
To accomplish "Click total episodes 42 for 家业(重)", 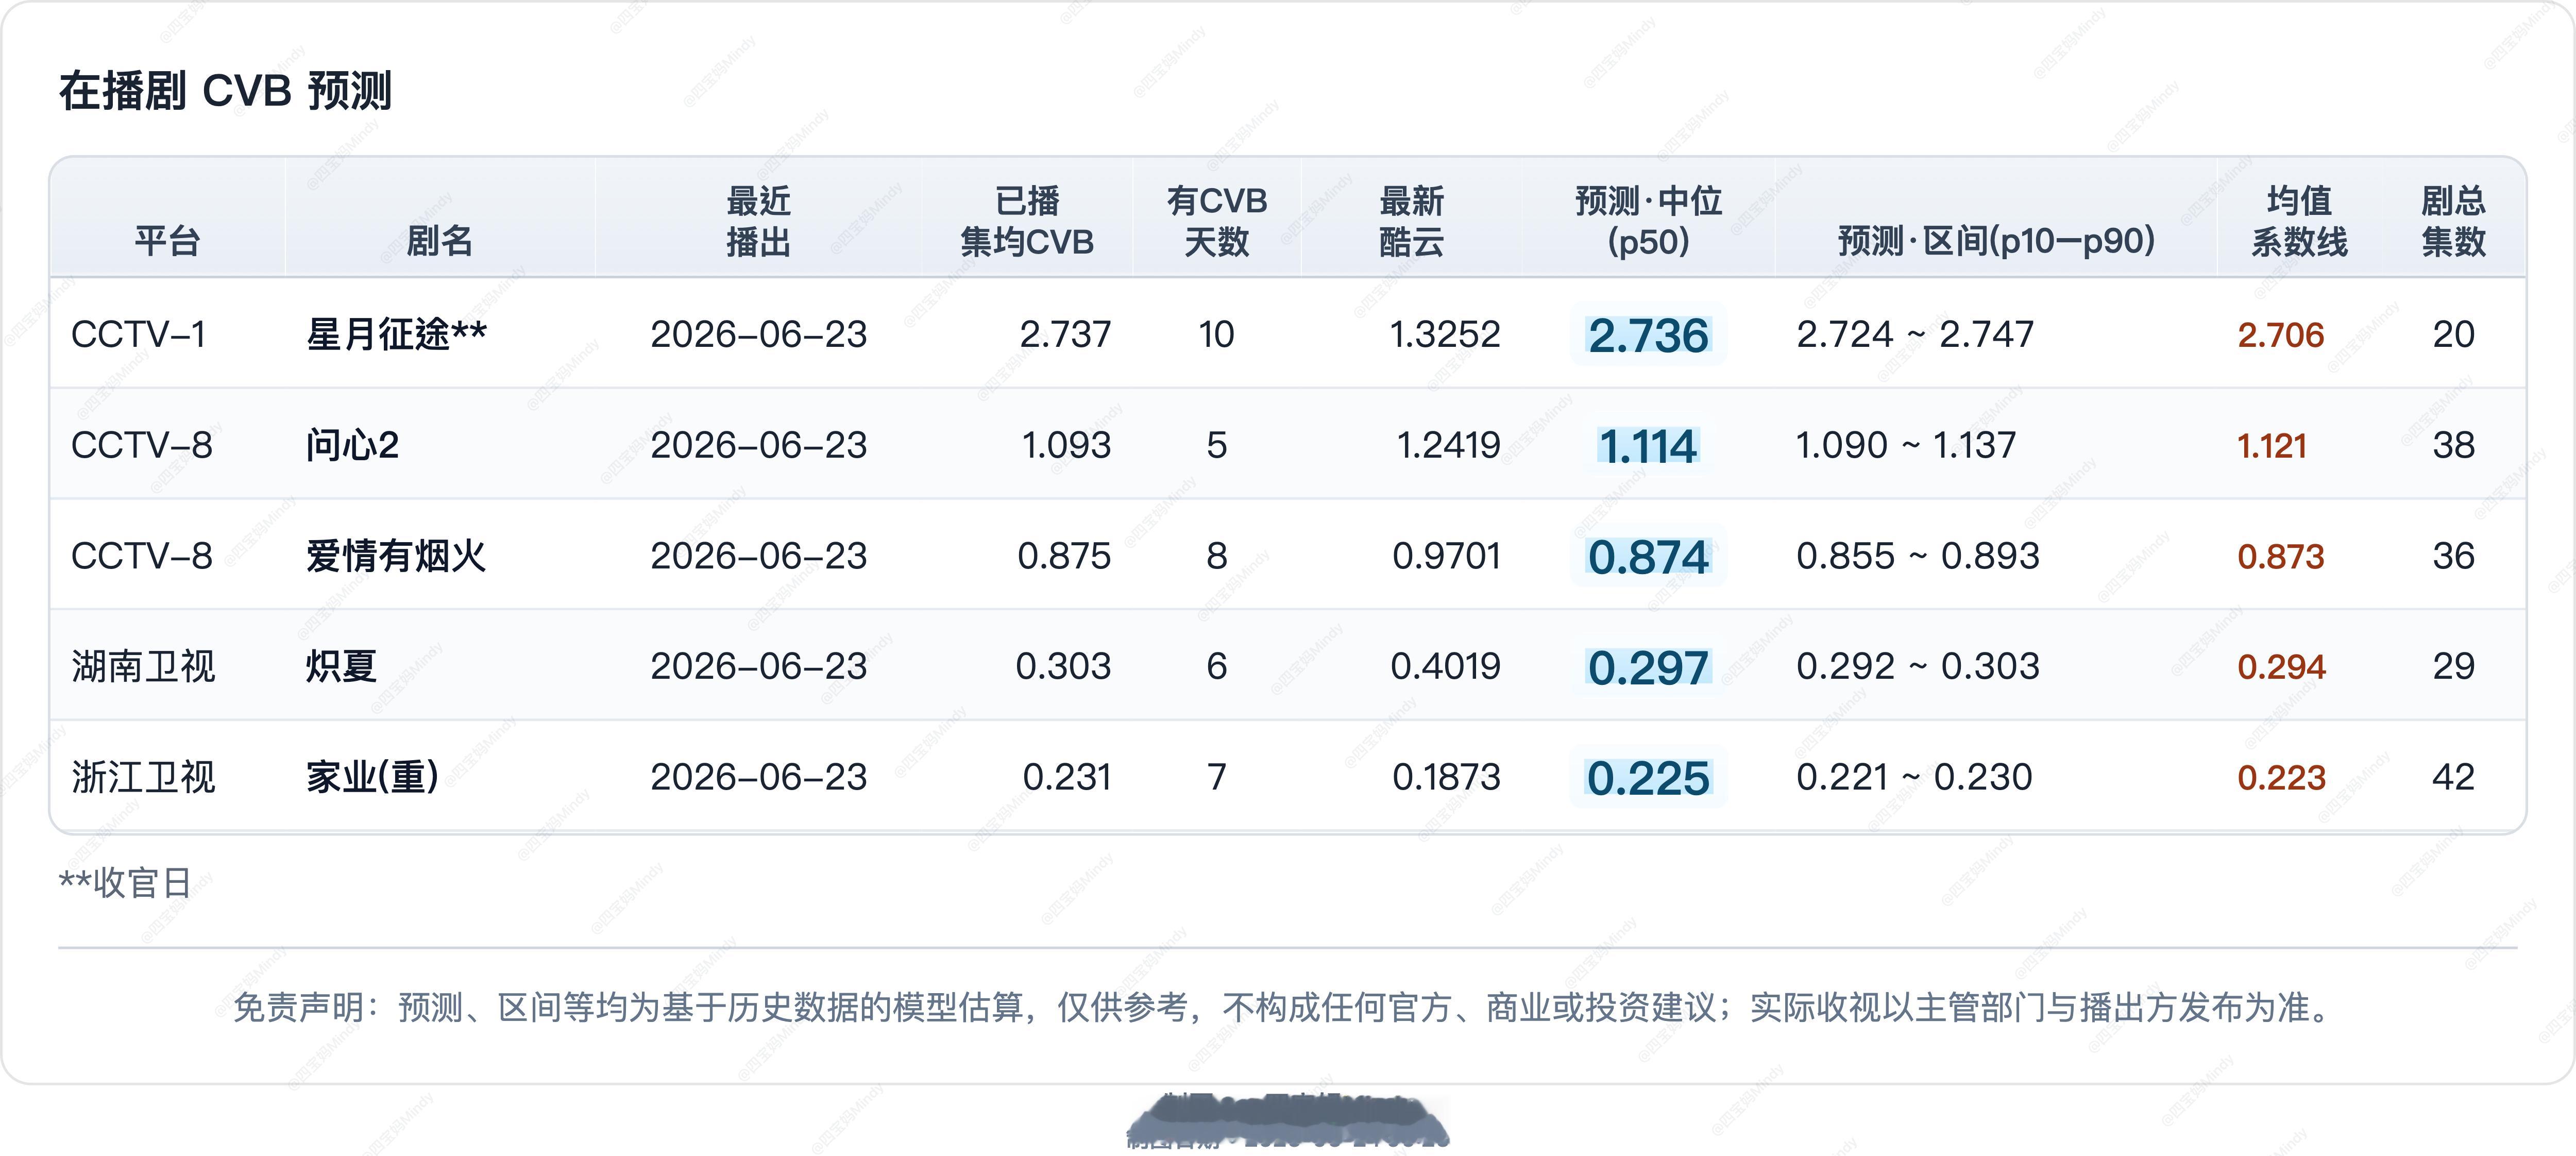I will [2453, 777].
